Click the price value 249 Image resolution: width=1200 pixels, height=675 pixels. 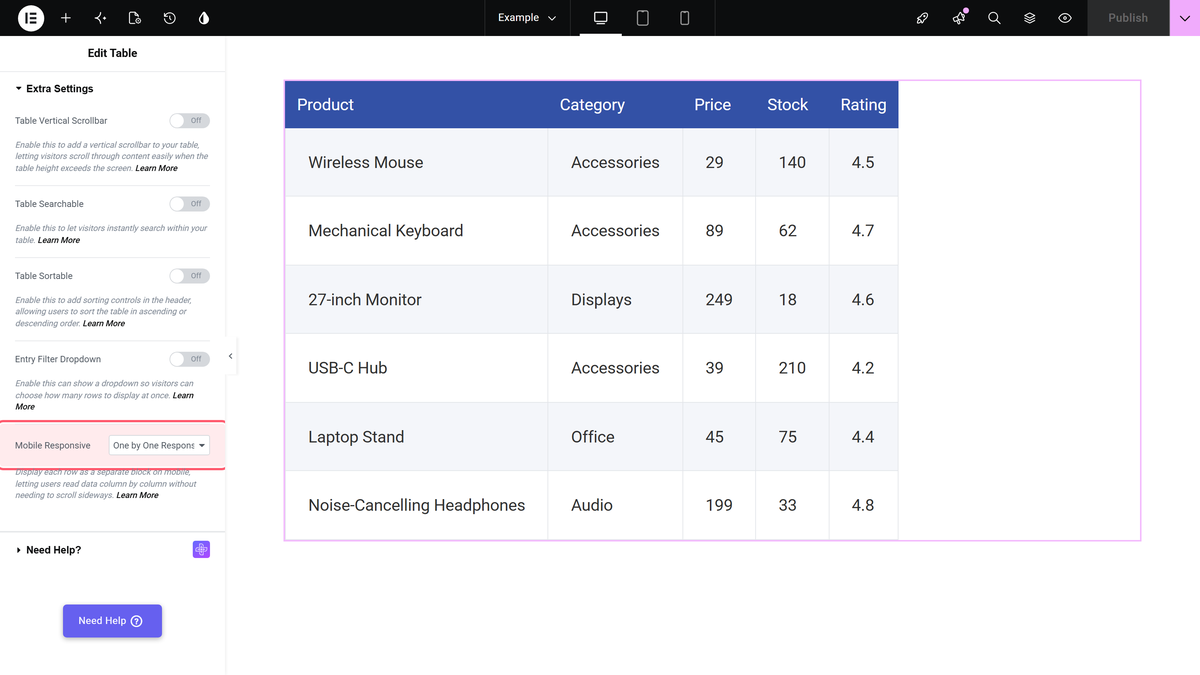(x=719, y=300)
